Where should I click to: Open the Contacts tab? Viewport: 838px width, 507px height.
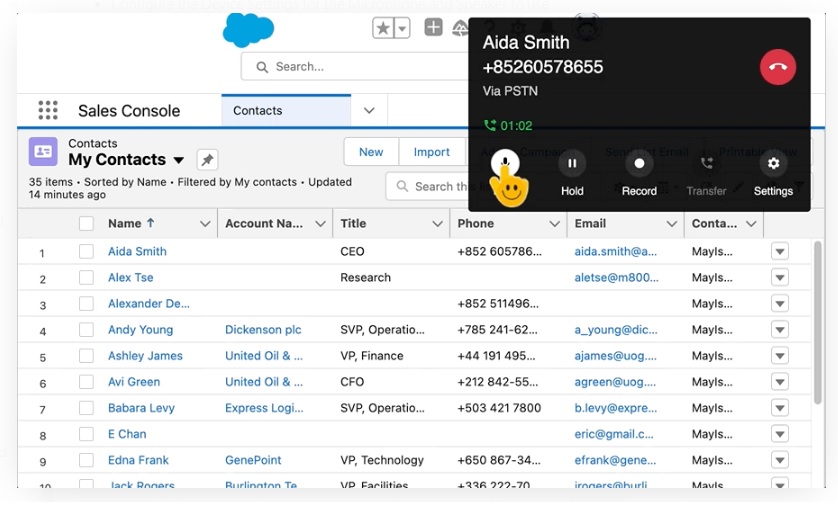click(286, 111)
